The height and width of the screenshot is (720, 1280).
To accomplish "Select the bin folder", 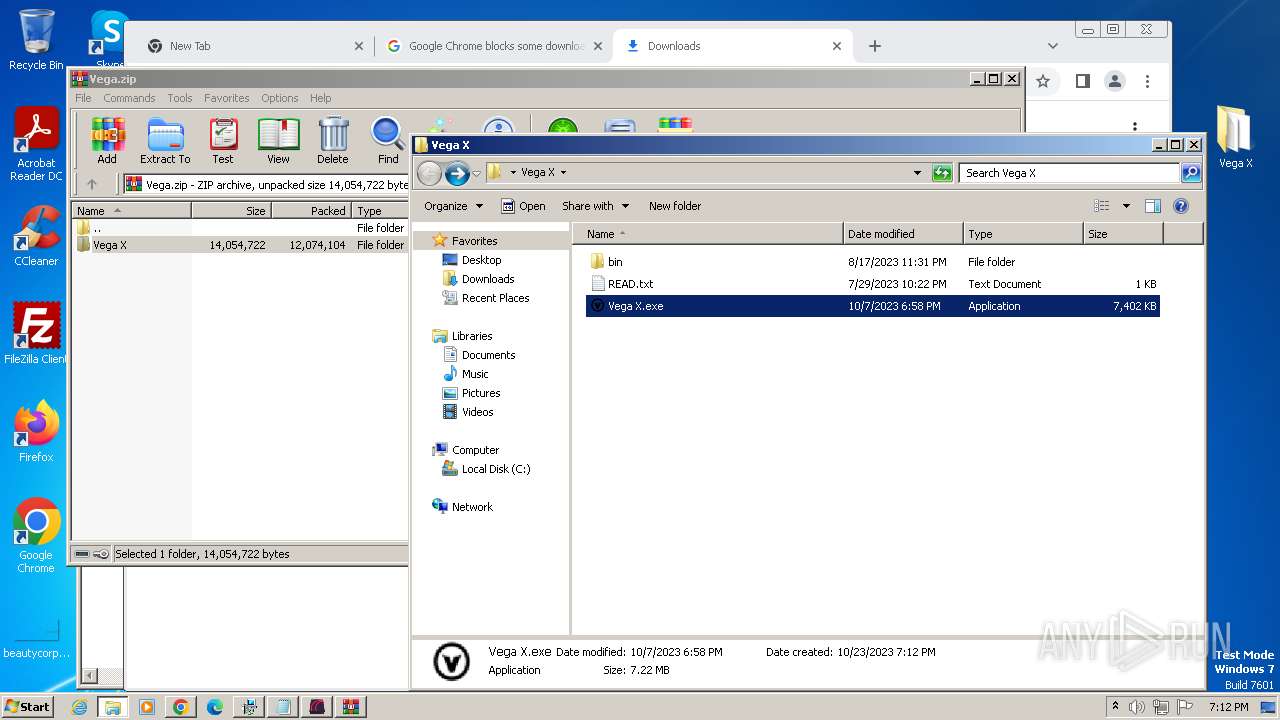I will click(872, 262).
